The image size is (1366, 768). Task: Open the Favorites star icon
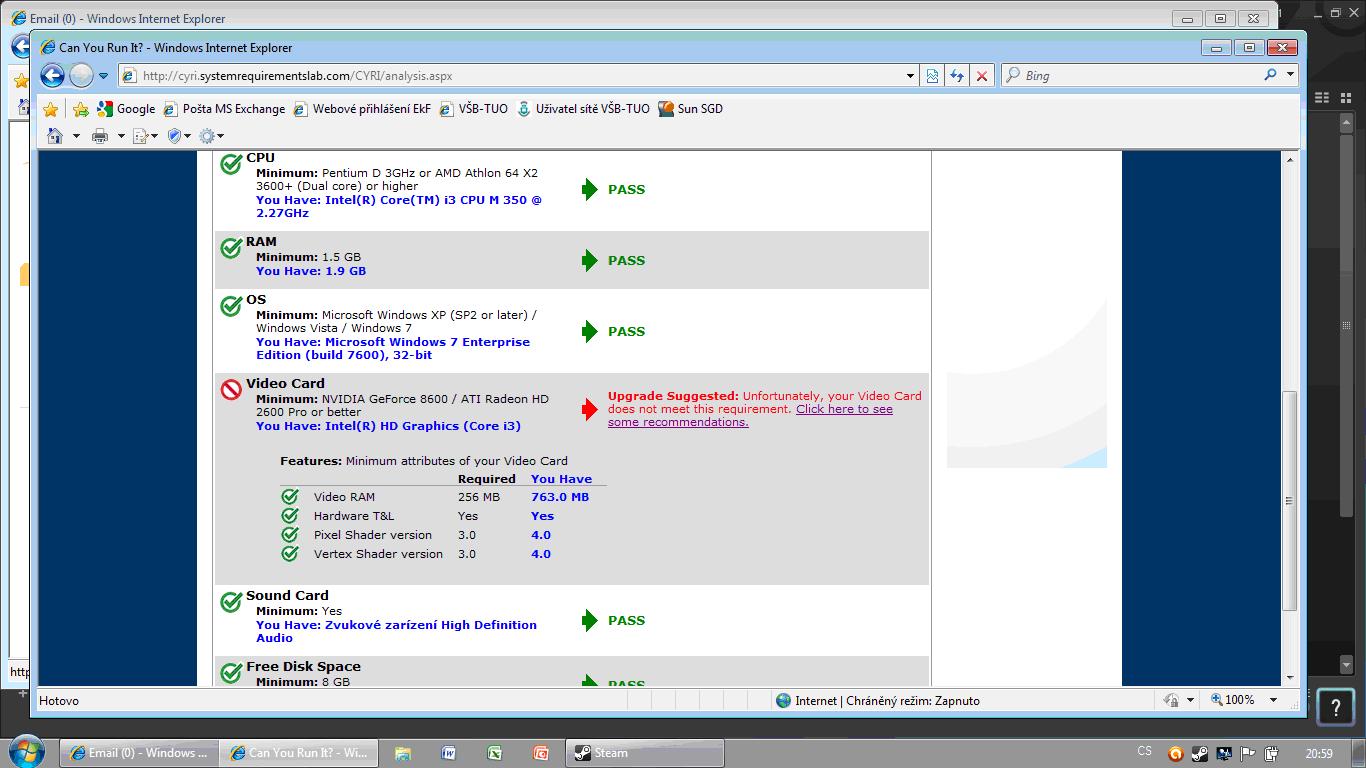(x=50, y=109)
